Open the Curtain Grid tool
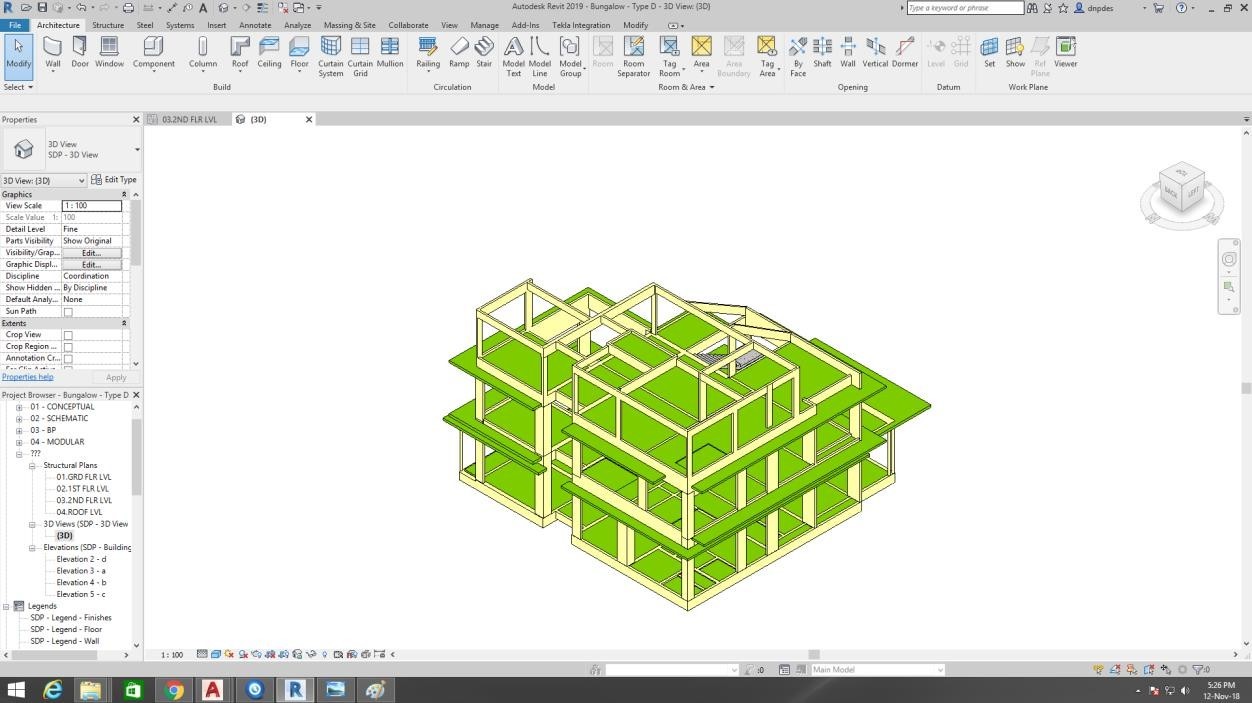This screenshot has height=703, width=1252. tap(360, 52)
